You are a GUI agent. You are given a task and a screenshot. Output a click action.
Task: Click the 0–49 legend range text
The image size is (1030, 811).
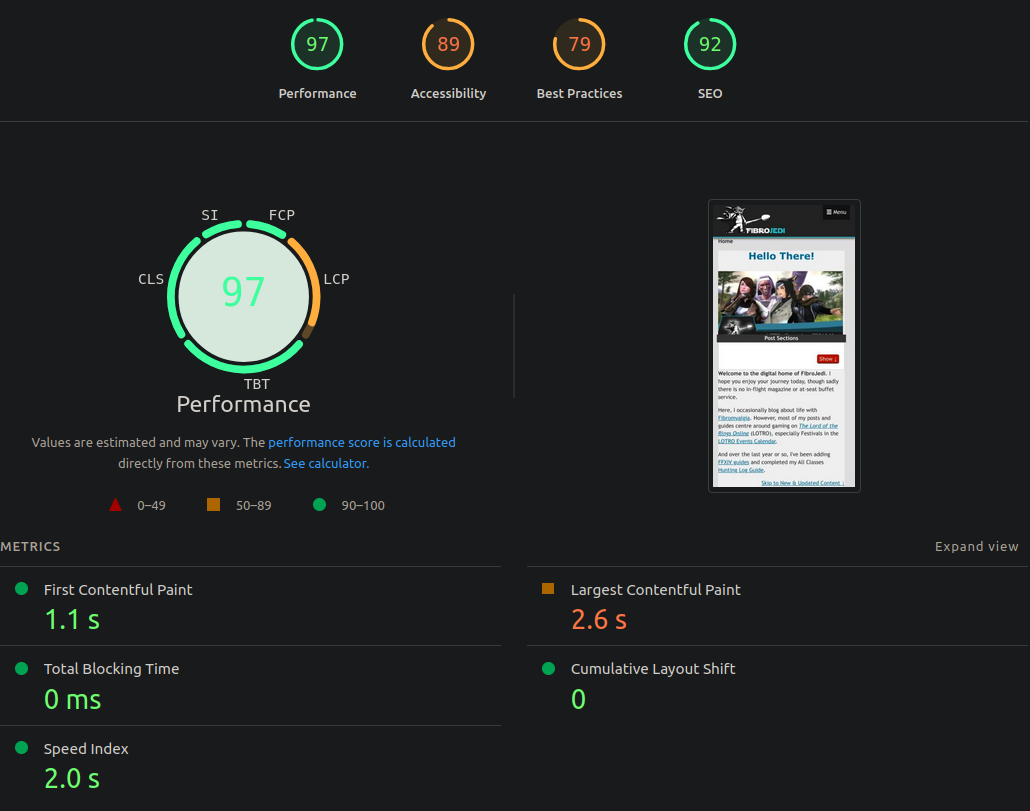click(x=151, y=506)
